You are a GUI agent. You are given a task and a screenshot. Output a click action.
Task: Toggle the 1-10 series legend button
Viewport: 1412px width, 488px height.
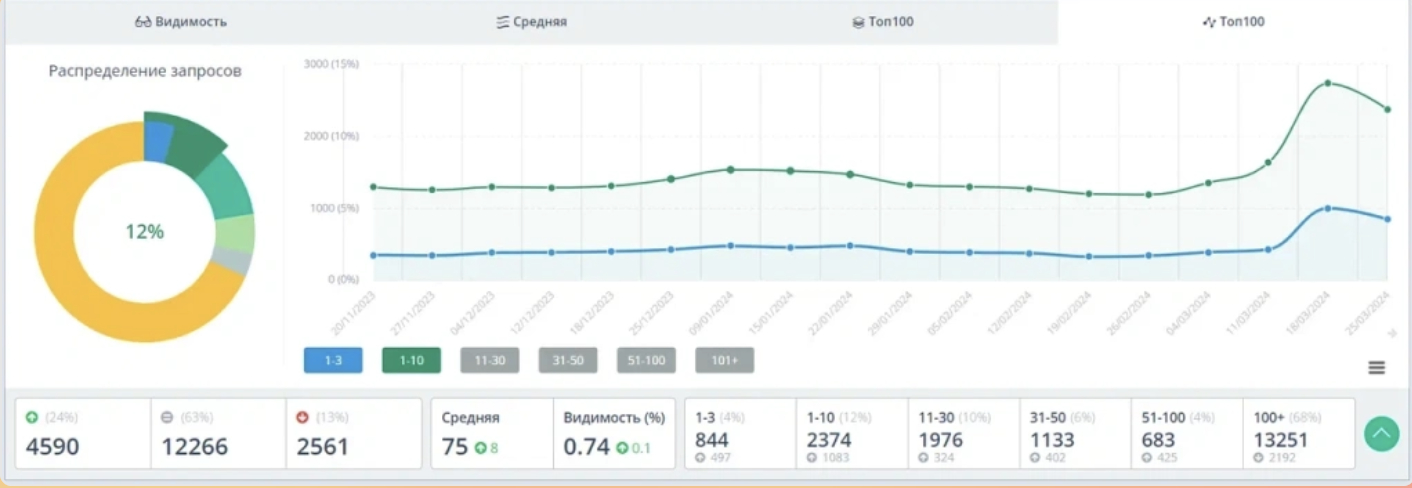411,360
